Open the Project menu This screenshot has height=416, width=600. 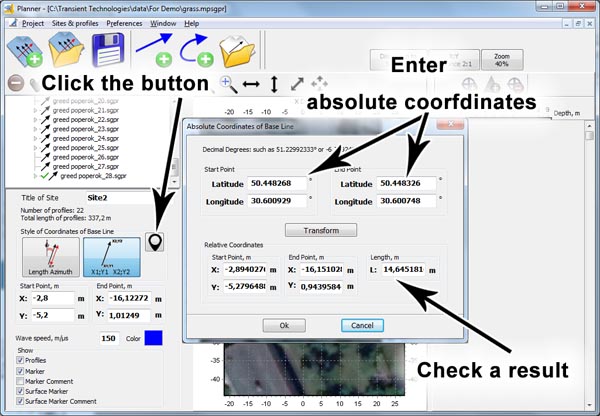click(x=33, y=23)
